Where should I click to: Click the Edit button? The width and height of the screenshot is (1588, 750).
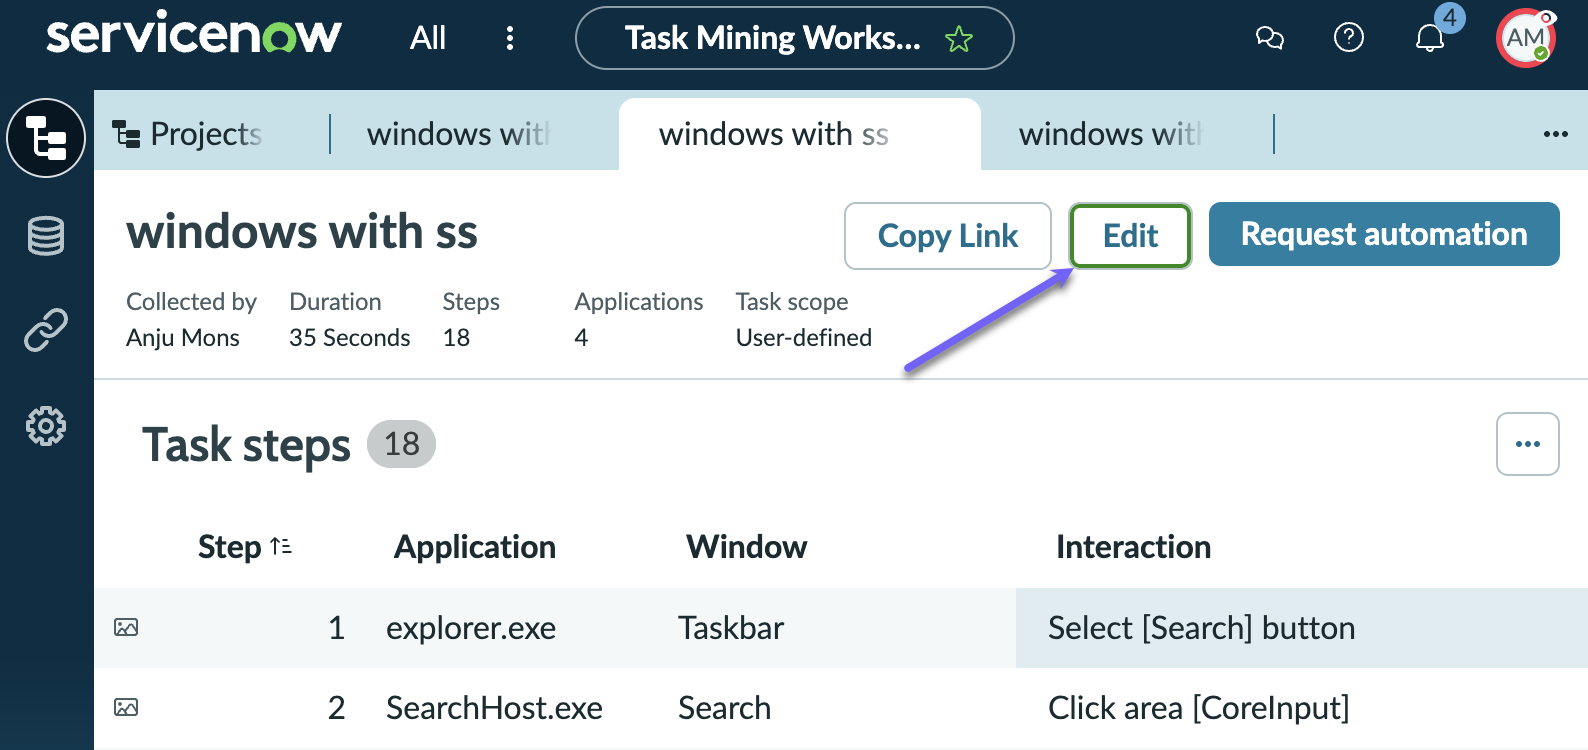coord(1130,236)
